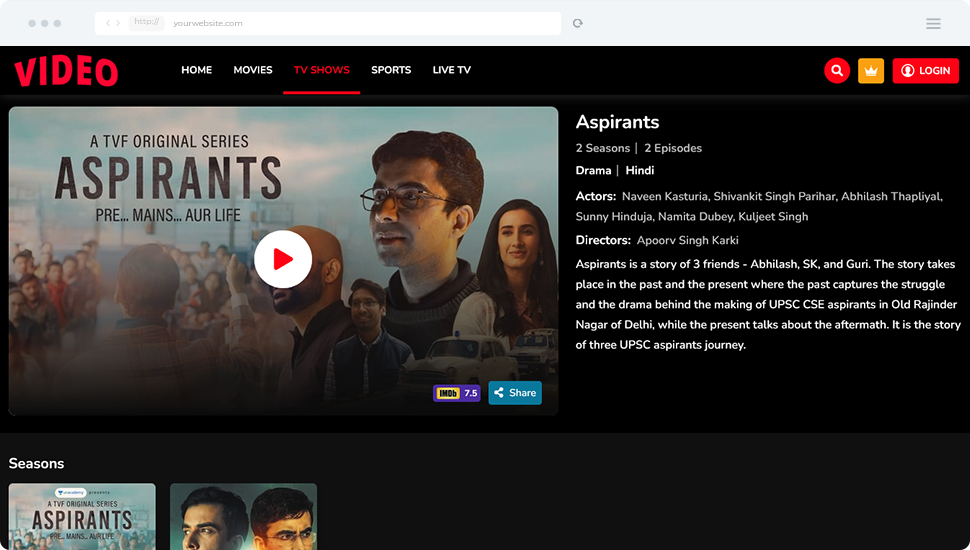970x550 pixels.
Task: Click the red search icon
Action: point(837,71)
